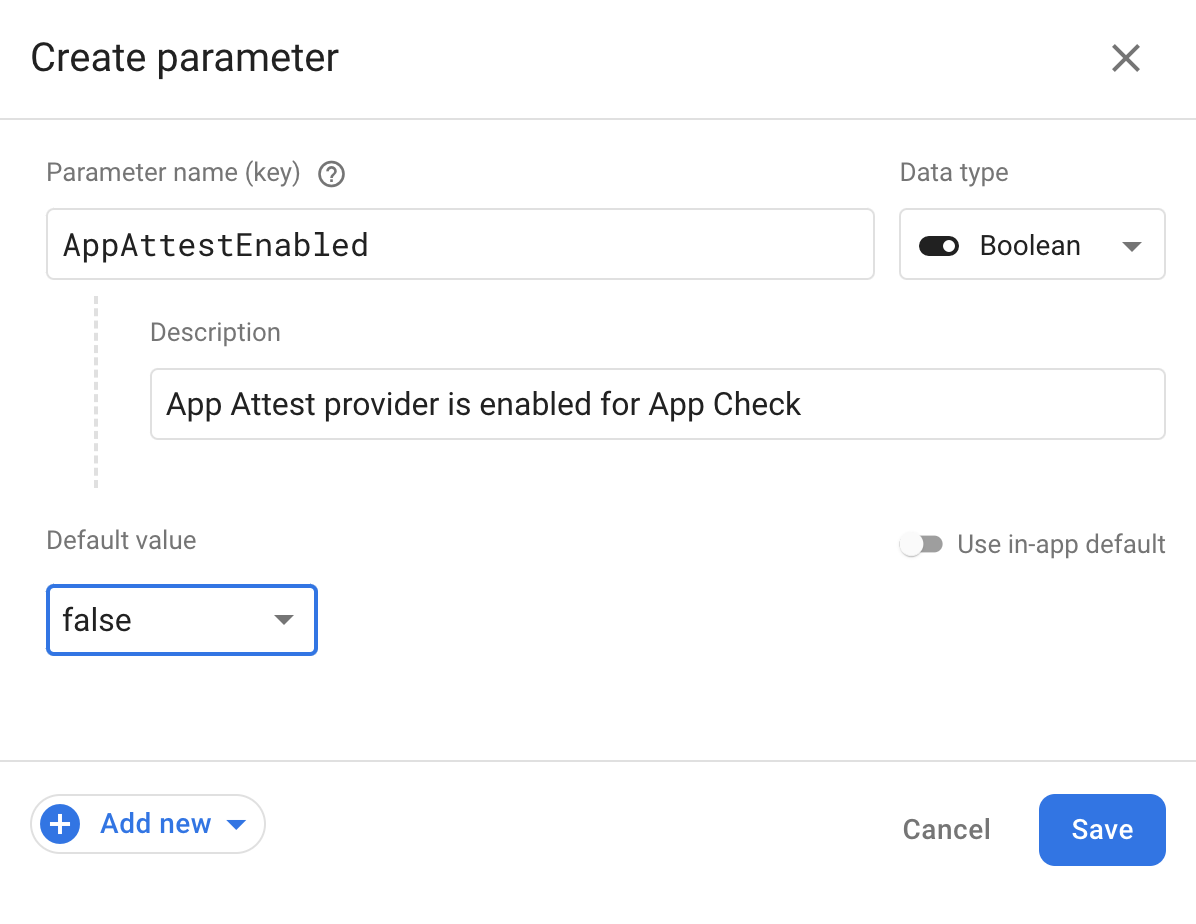
Task: Cancel parameter creation
Action: [x=945, y=829]
